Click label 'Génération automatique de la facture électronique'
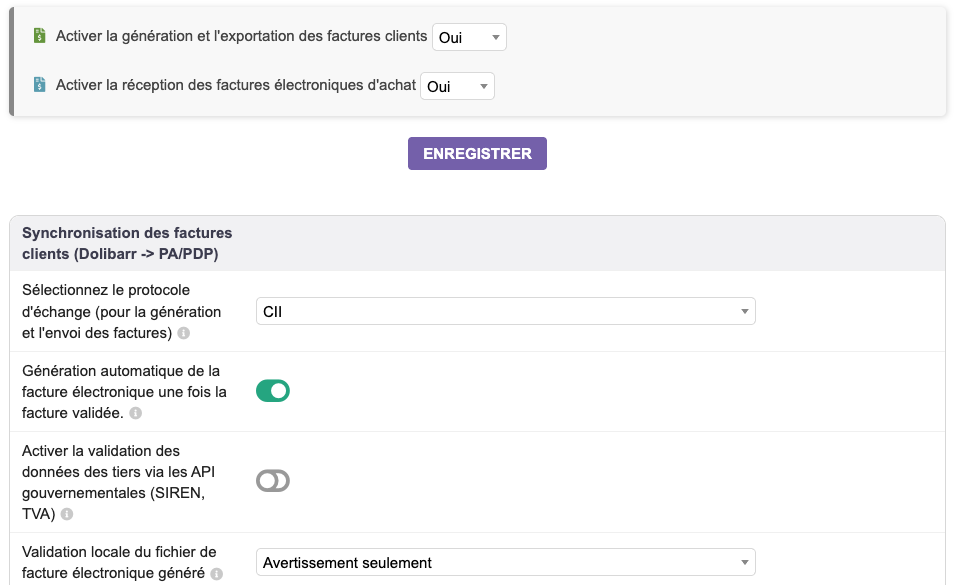 (x=124, y=392)
